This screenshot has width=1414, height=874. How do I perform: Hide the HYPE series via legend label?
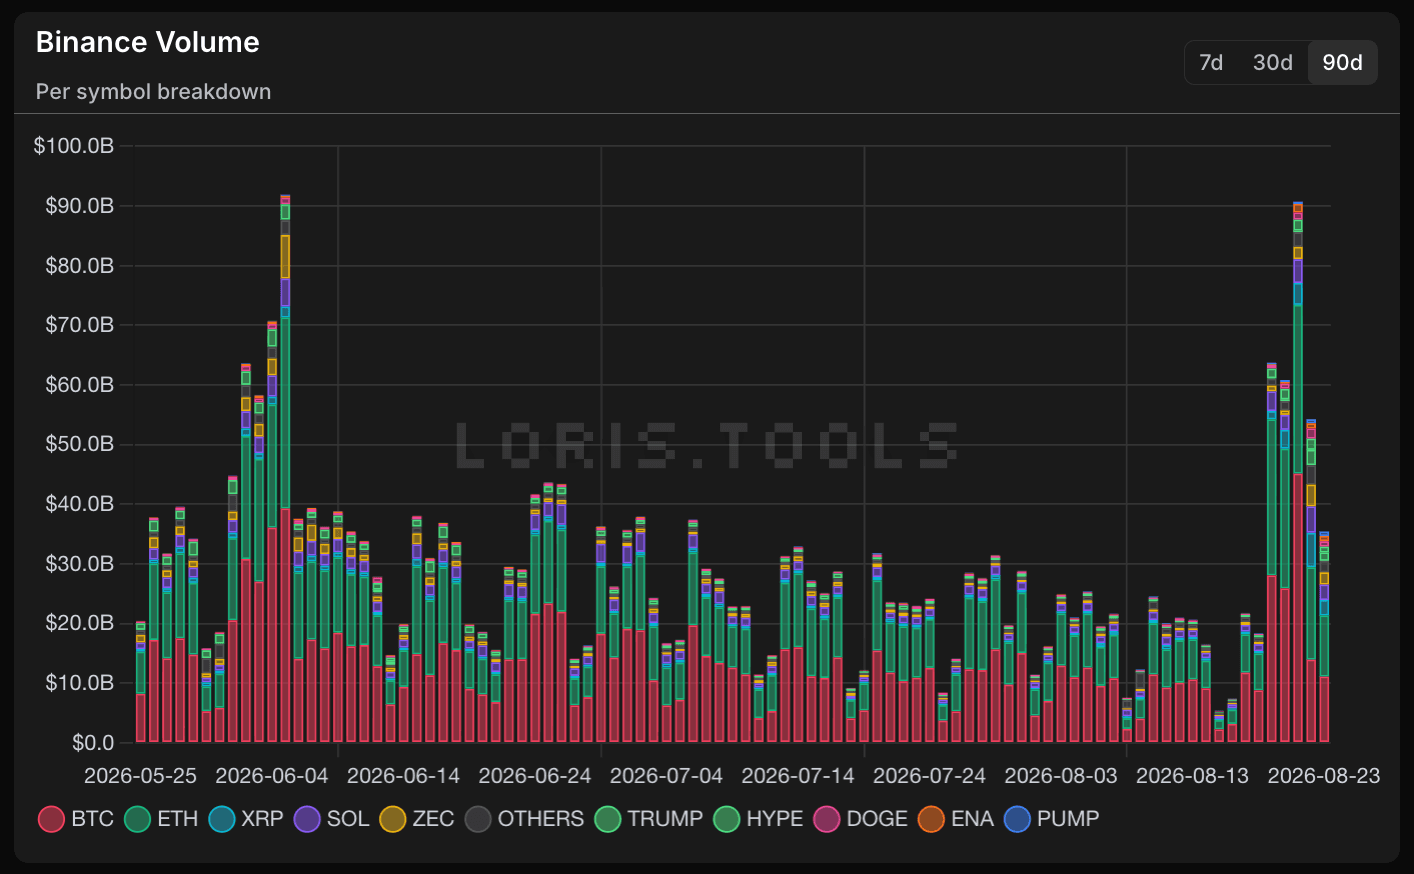coord(775,819)
